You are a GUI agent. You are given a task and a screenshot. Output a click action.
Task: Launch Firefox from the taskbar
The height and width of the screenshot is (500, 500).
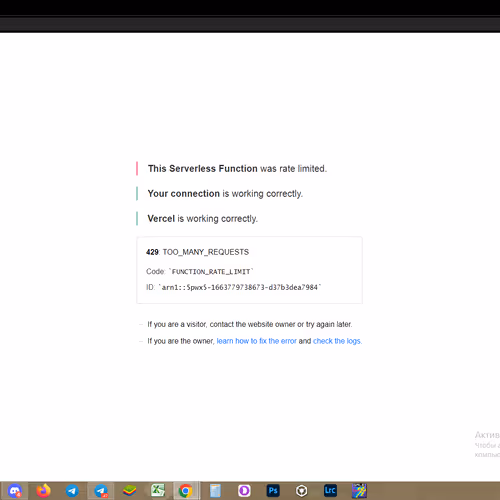[43, 491]
